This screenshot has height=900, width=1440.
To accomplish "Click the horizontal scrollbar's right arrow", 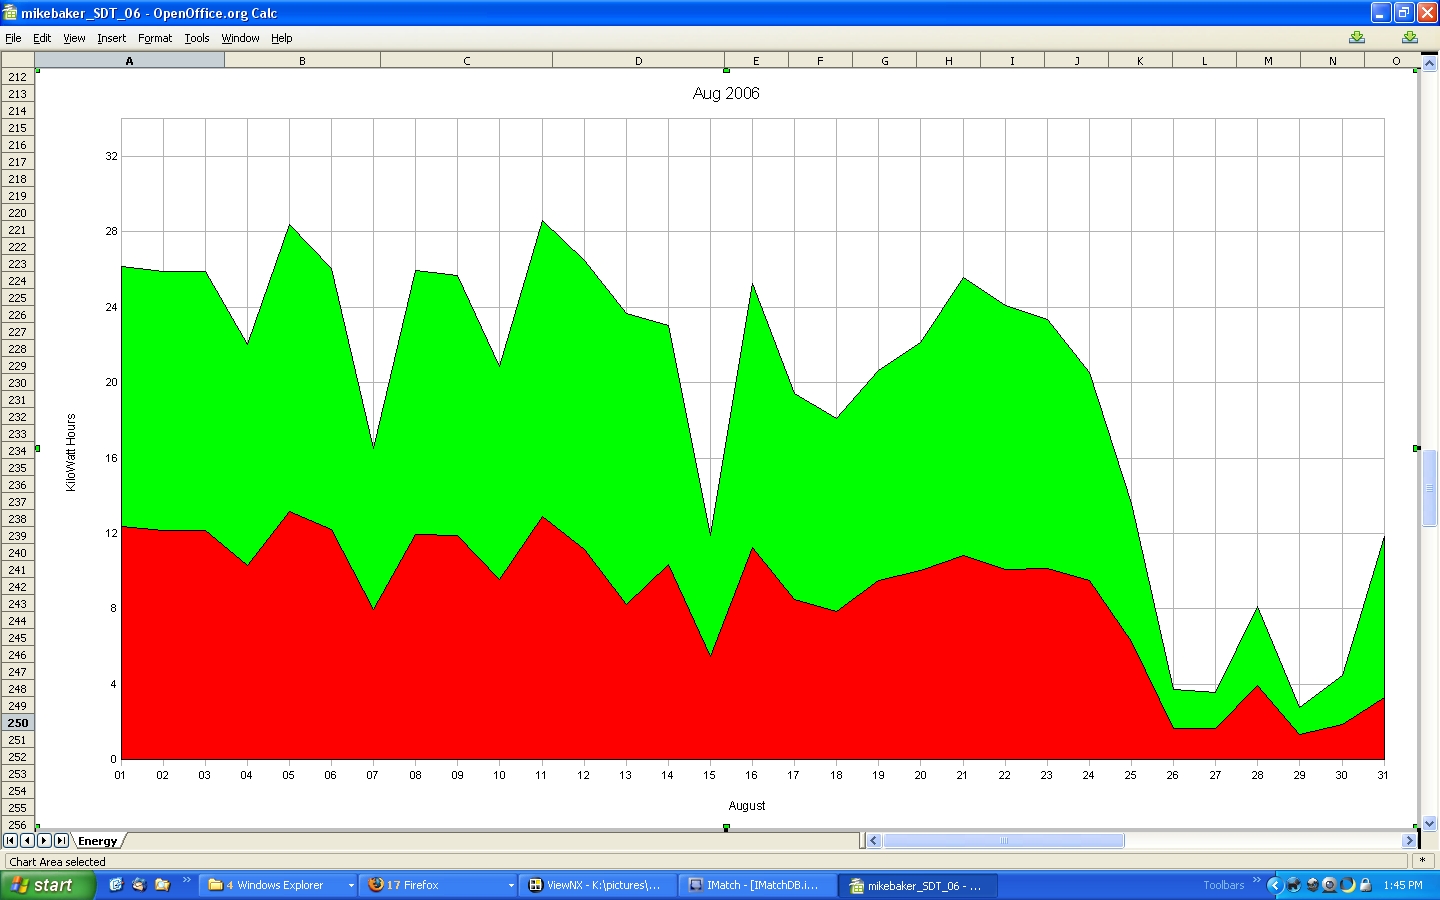I will [x=1409, y=841].
